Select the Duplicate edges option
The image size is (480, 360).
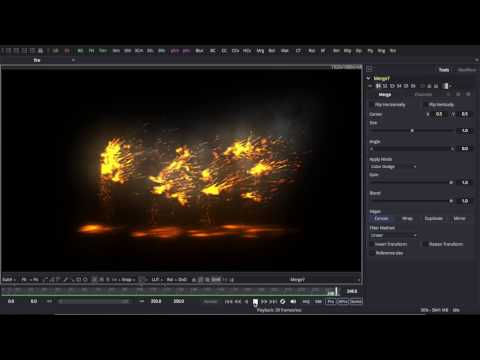[433, 219]
